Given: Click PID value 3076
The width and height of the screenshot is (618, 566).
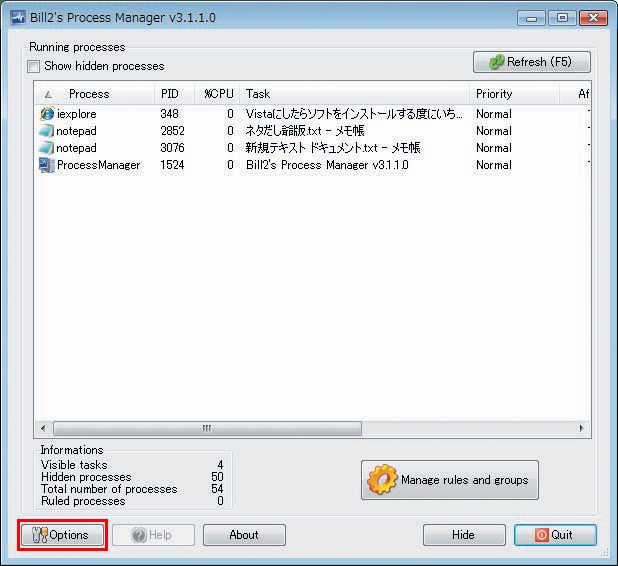Looking at the screenshot, I should tap(172, 148).
